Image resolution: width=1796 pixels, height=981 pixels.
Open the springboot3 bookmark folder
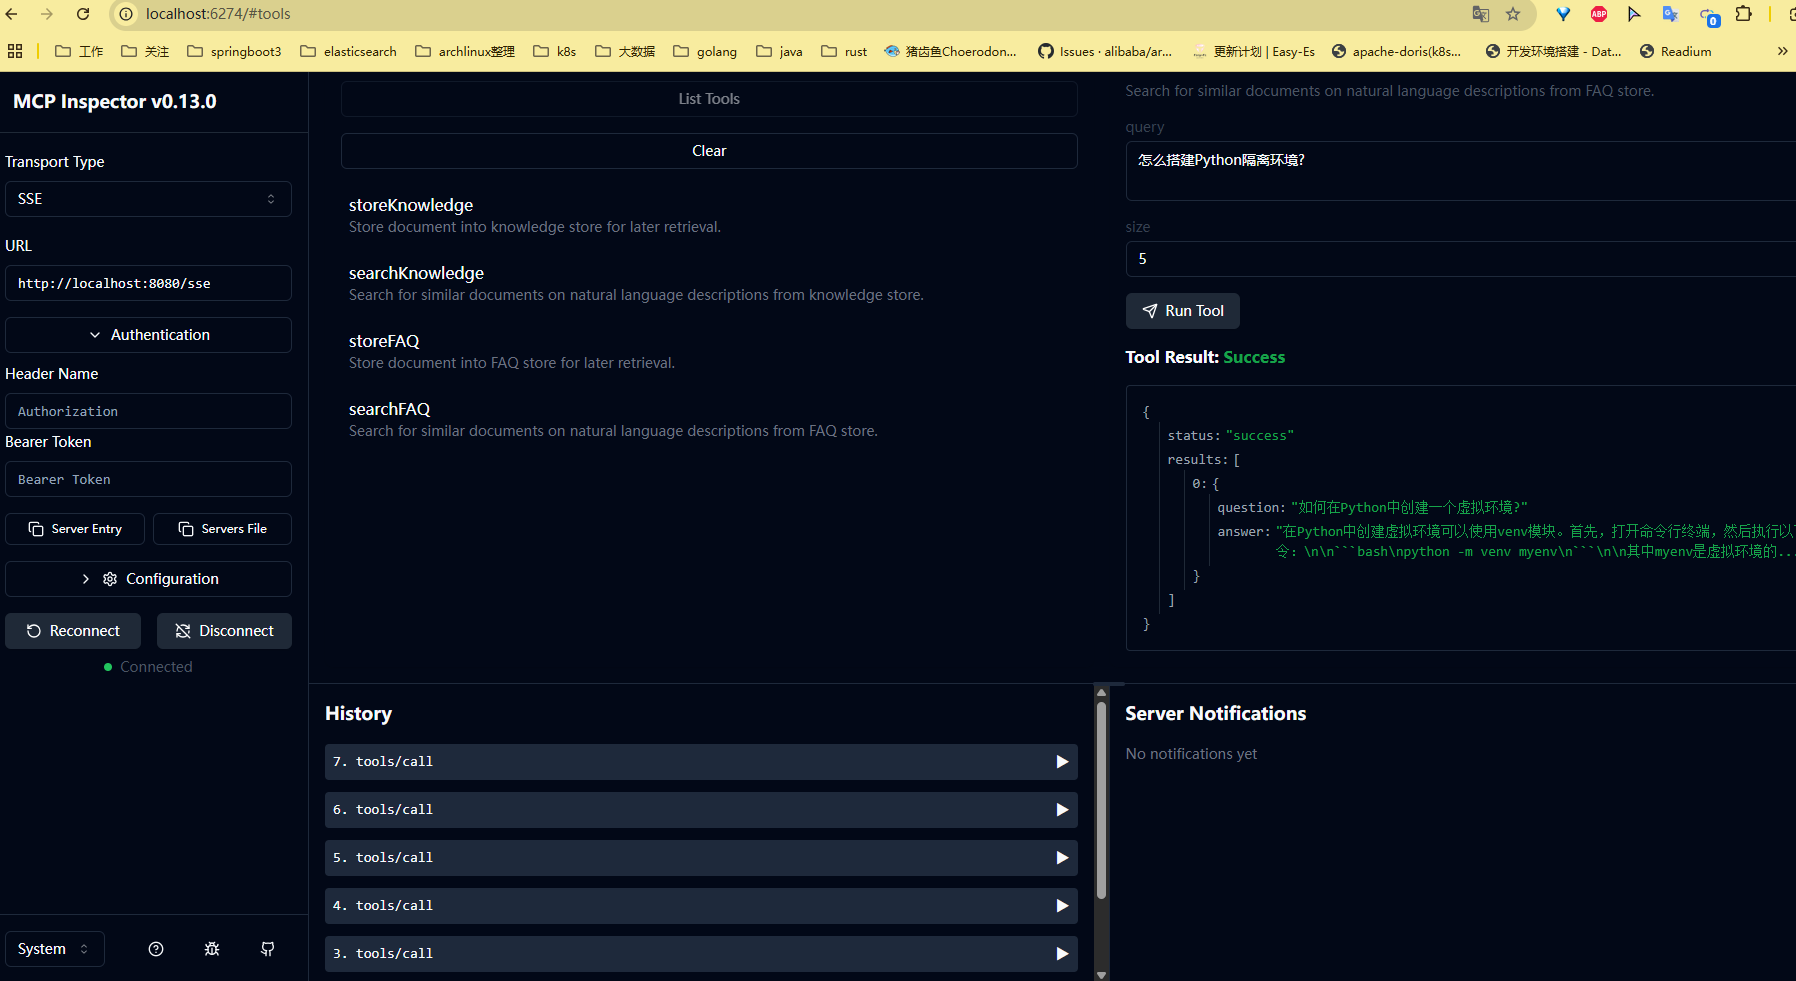pyautogui.click(x=235, y=51)
